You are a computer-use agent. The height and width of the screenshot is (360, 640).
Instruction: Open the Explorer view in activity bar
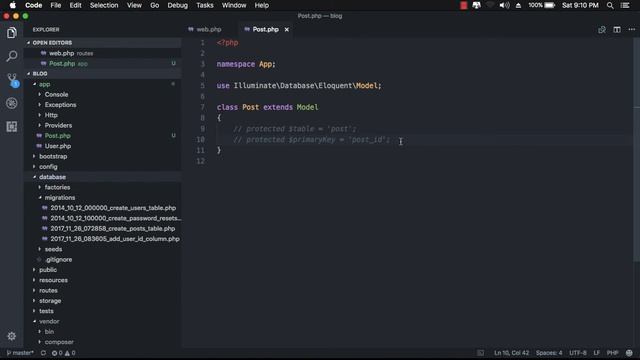(11, 33)
